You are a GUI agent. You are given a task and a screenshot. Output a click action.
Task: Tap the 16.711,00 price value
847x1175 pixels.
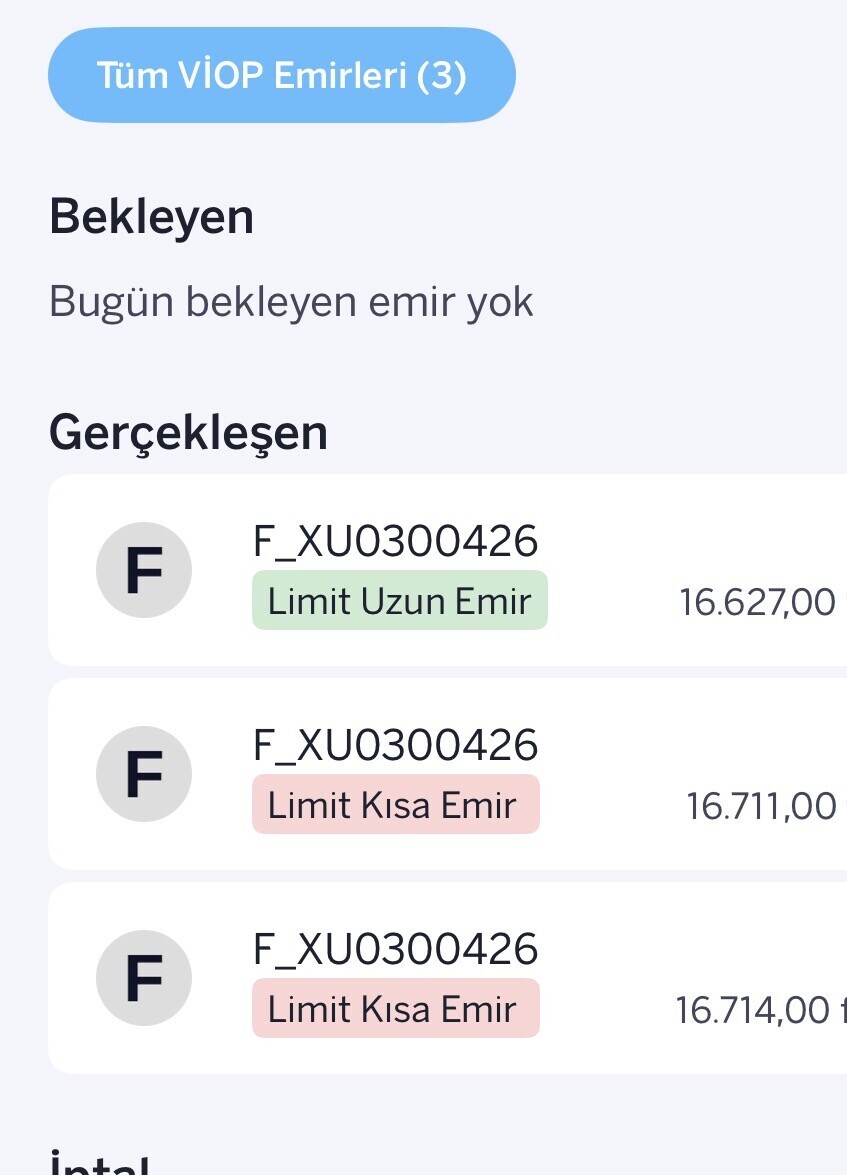tap(761, 806)
